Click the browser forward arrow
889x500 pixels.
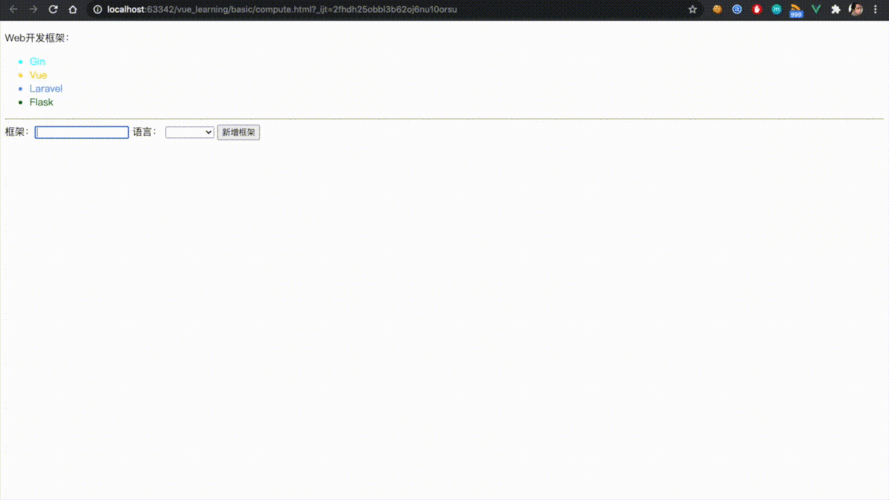point(33,9)
